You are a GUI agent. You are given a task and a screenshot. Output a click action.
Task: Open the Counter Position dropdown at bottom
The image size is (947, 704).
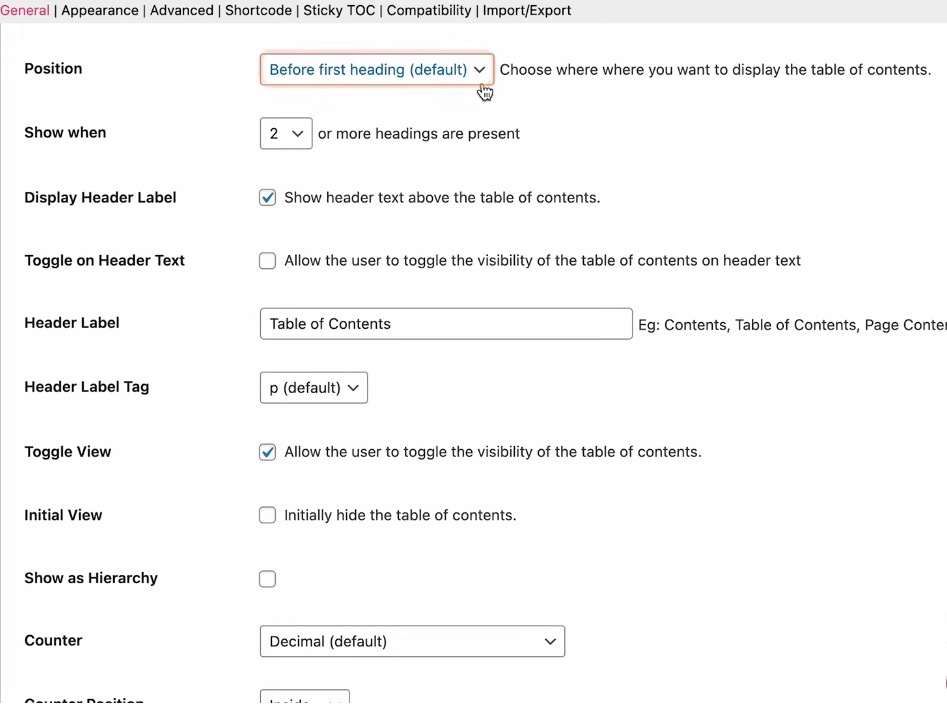(x=304, y=698)
